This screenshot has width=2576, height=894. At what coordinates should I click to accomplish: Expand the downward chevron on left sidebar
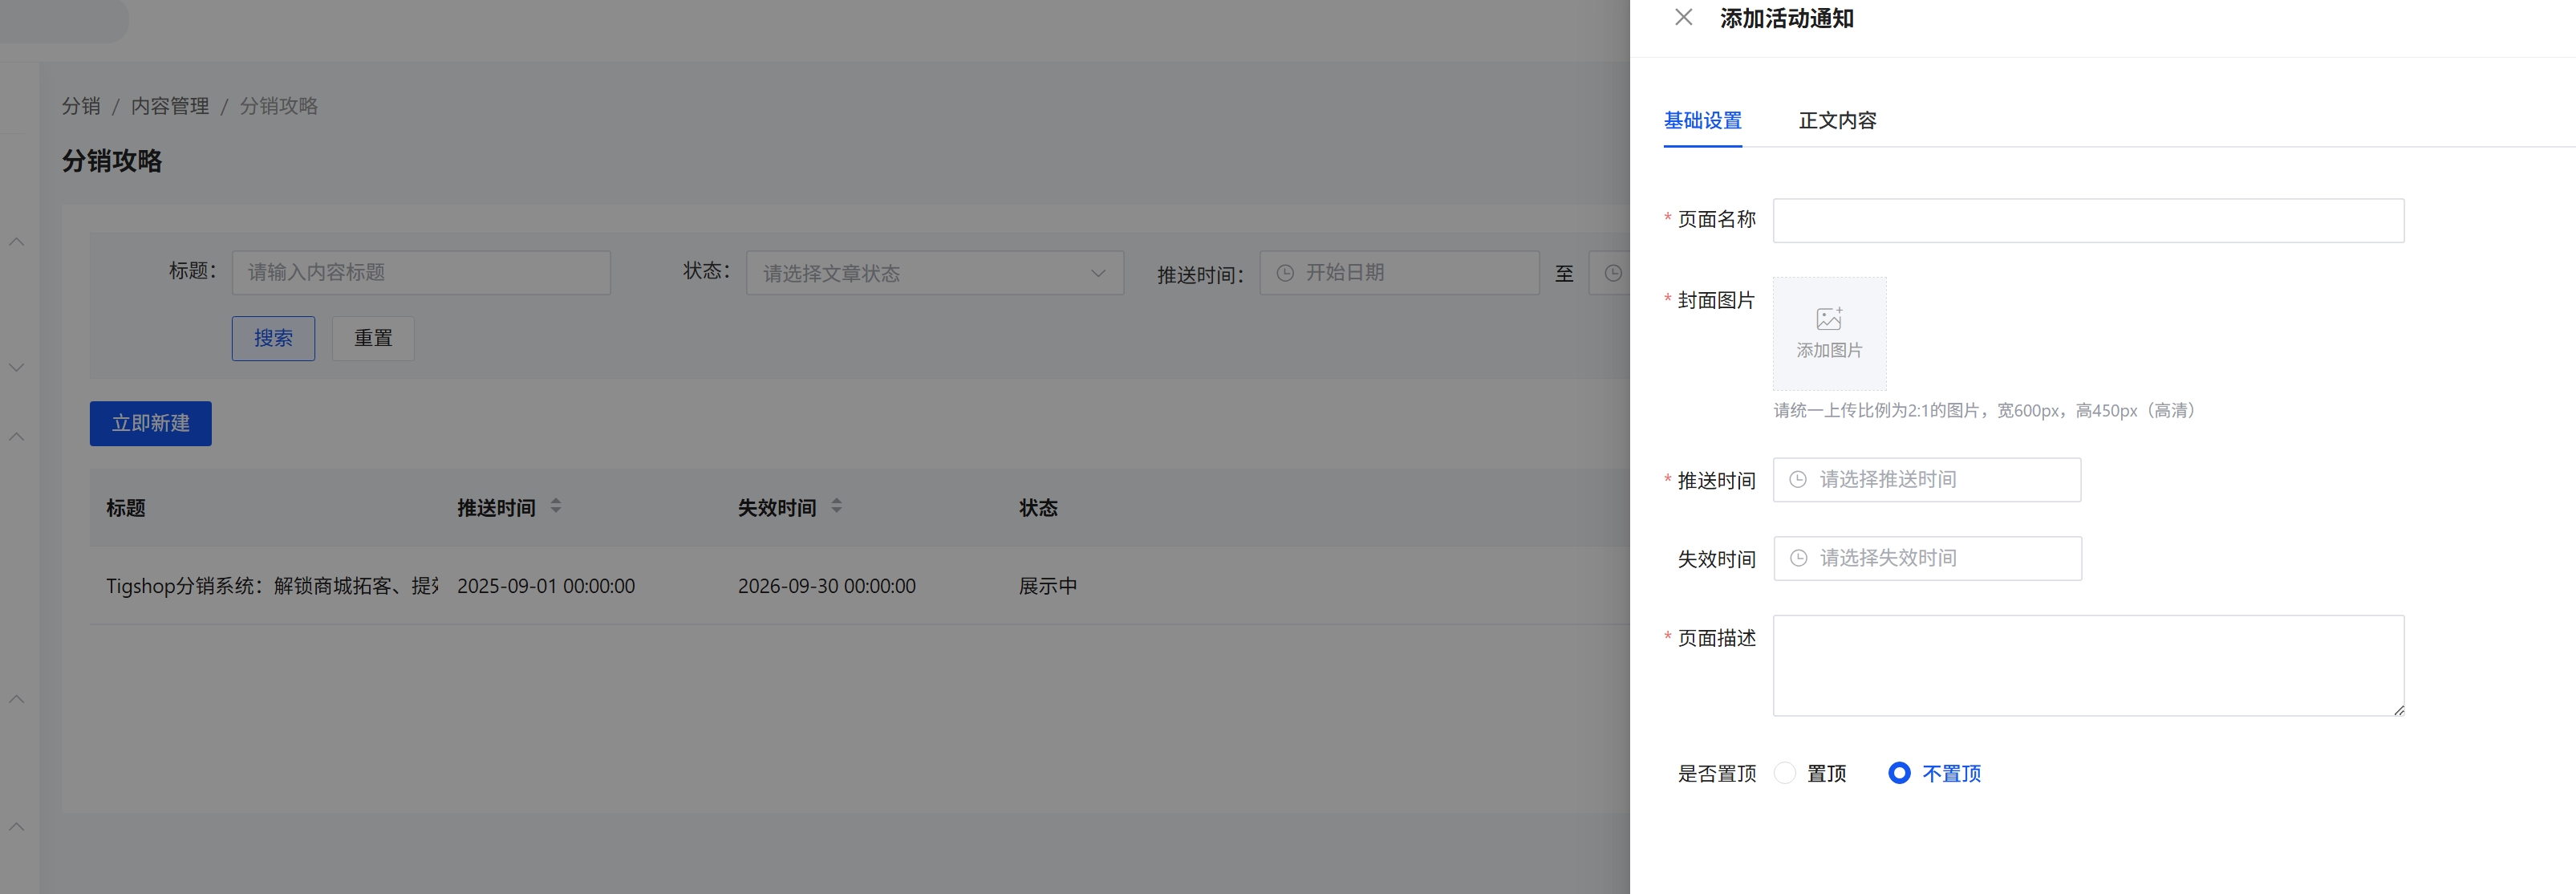click(x=16, y=367)
